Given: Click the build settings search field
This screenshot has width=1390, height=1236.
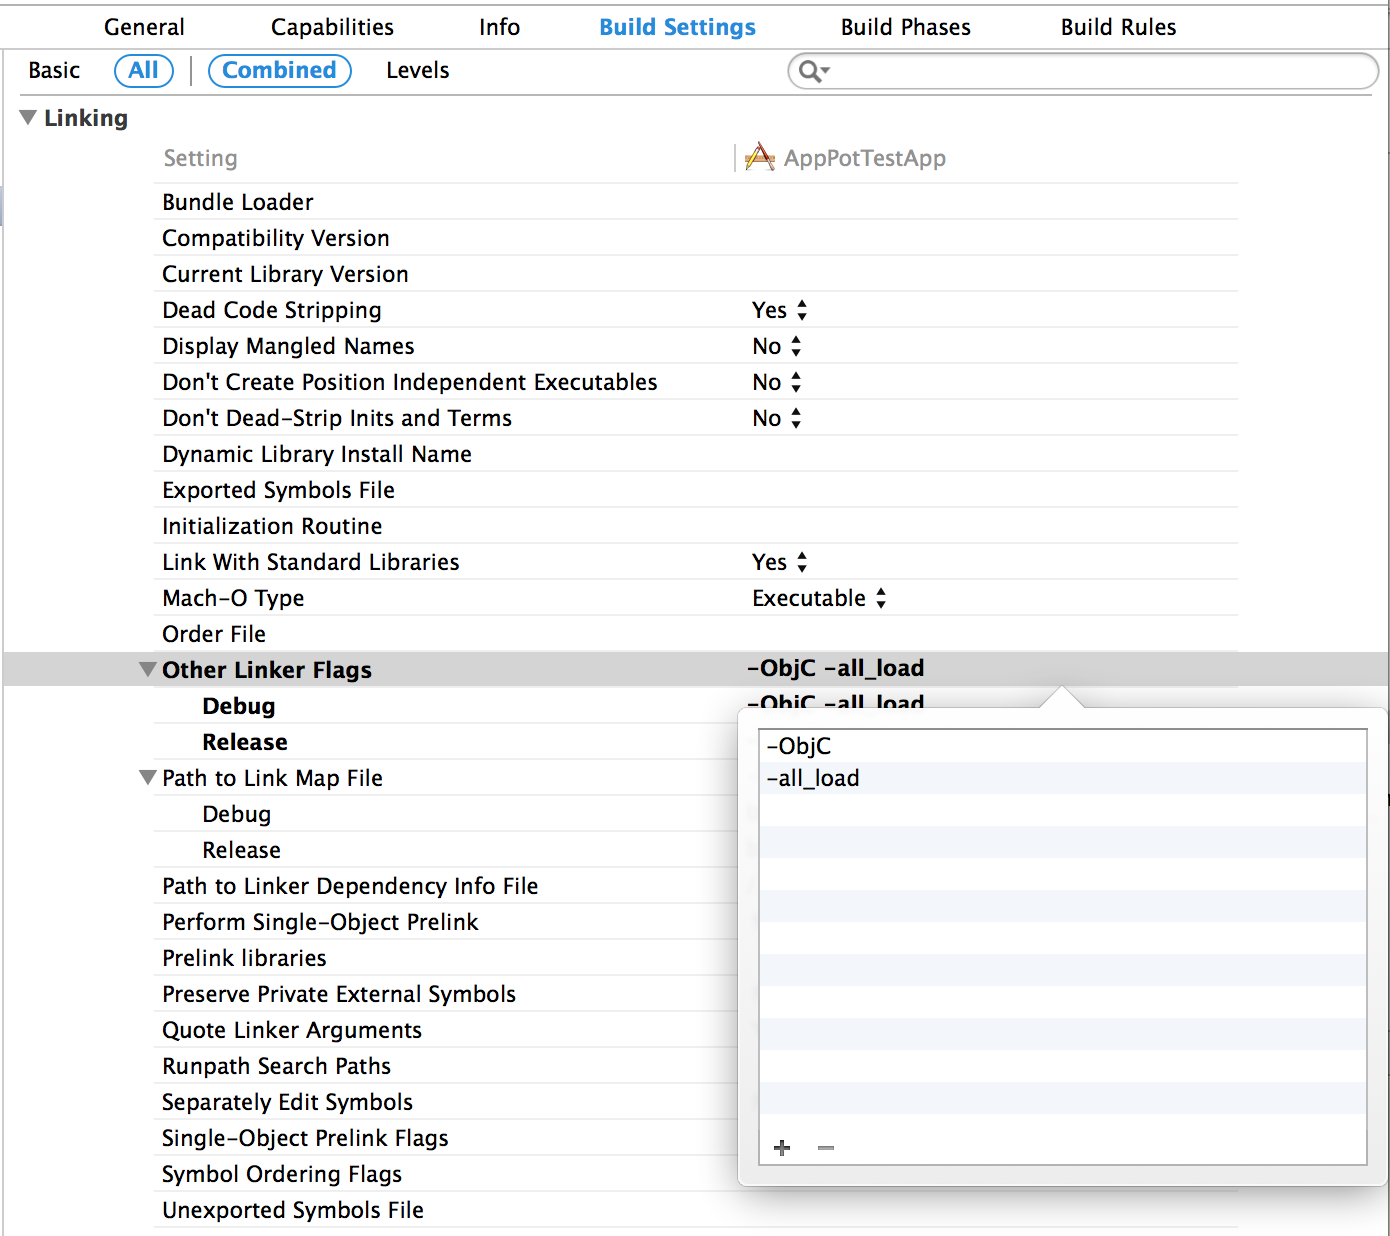Looking at the screenshot, I should (x=1080, y=71).
